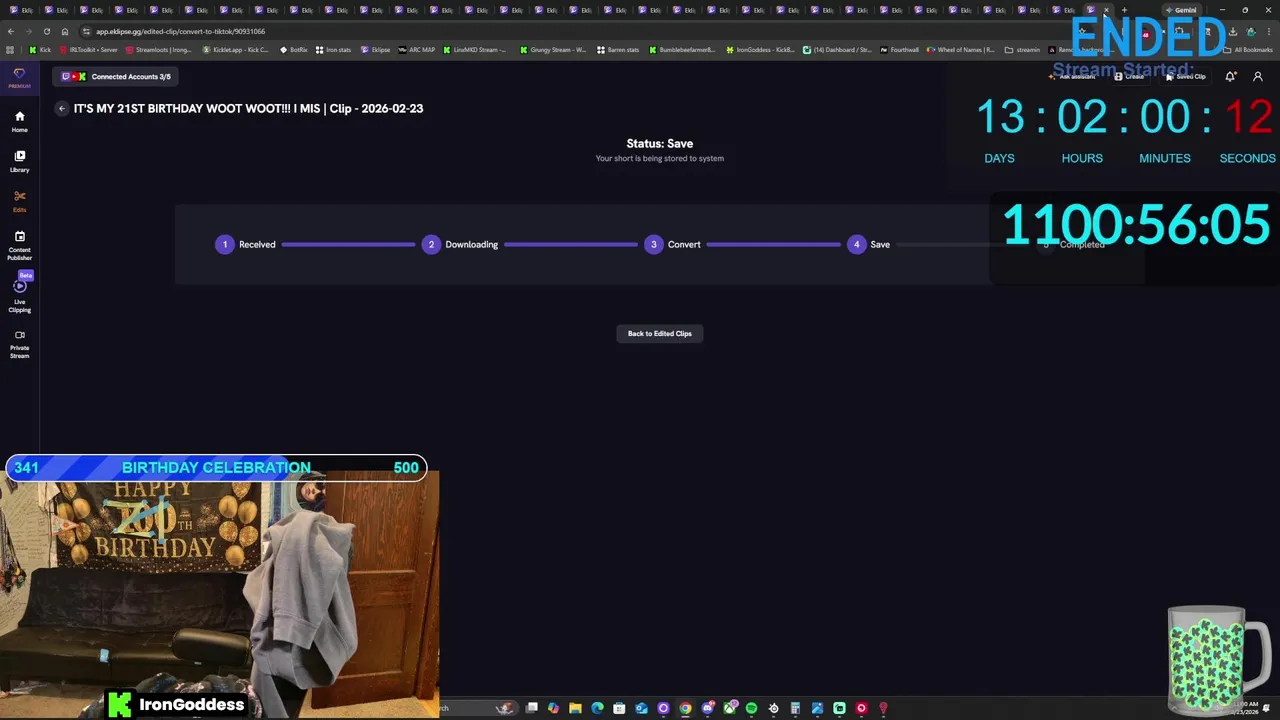Click the Chrome icon in the taskbar
Viewport: 1280px width, 720px height.
pos(685,708)
